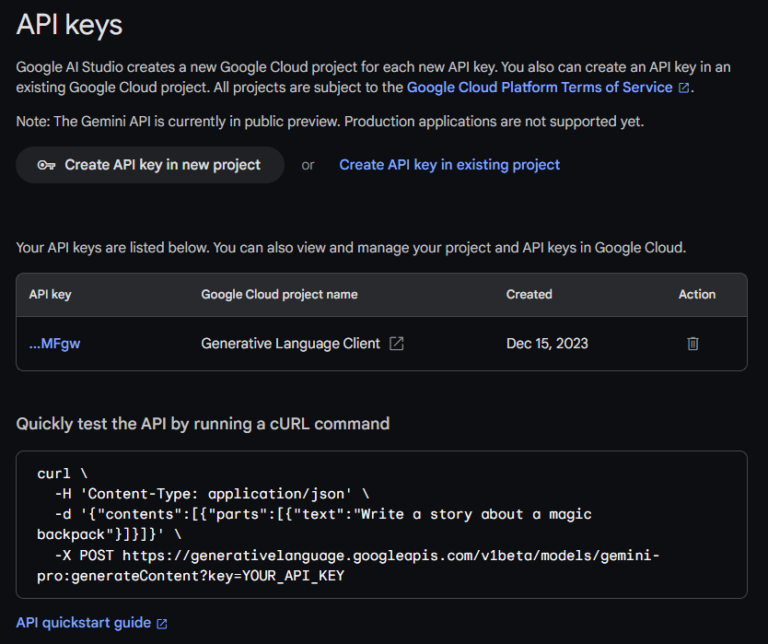768x644 pixels.
Task: Click the Google Cloud project name column header
Action: (279, 295)
